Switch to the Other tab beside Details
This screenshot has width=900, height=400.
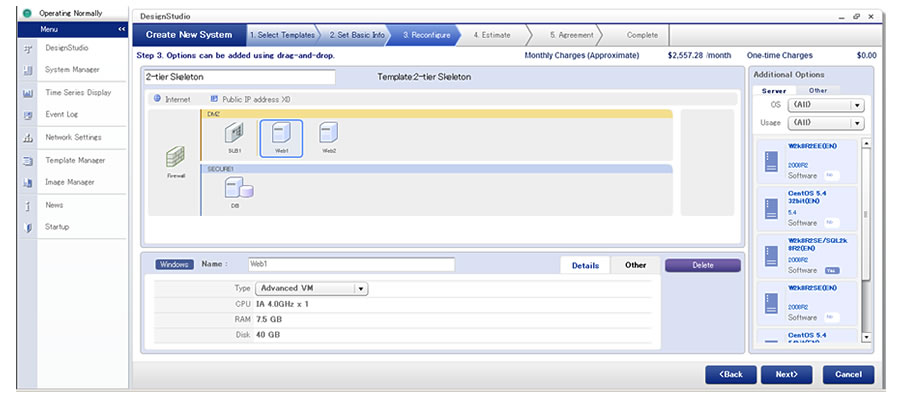(x=635, y=265)
